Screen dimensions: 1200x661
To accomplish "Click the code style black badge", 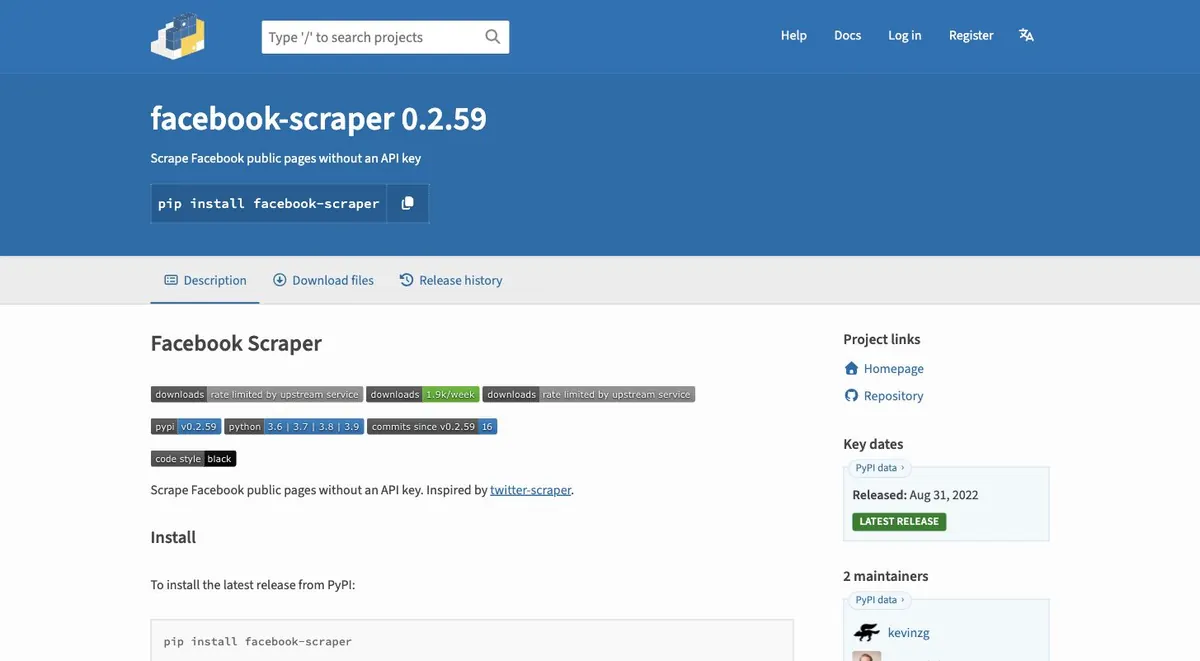I will click(194, 458).
